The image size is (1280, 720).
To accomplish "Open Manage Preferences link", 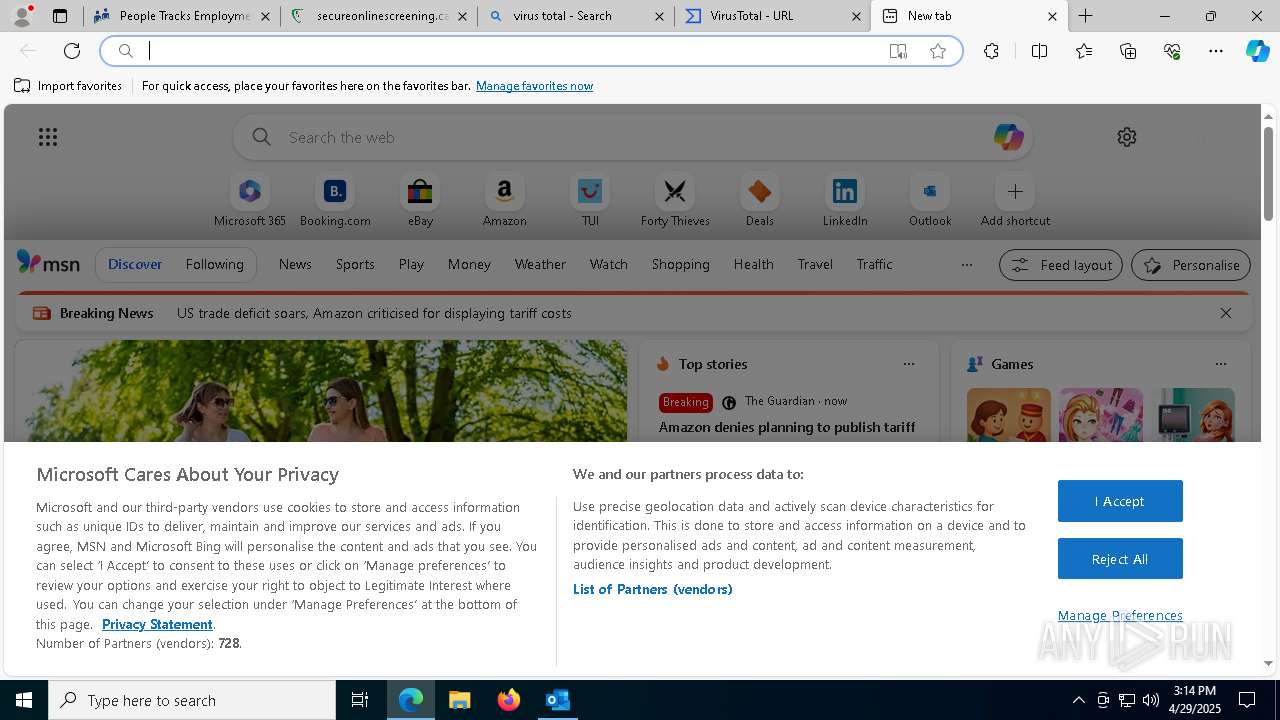I will point(1120,615).
